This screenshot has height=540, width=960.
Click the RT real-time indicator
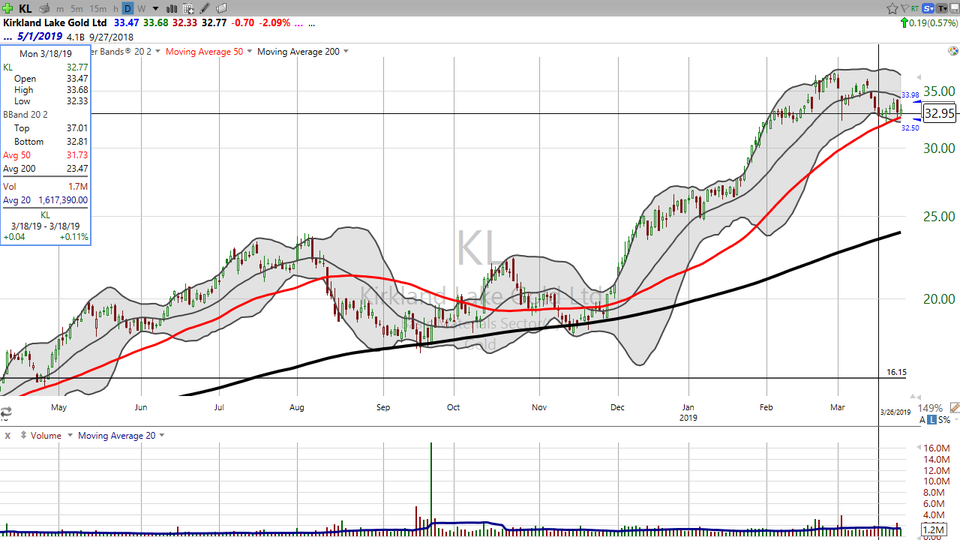(915, 8)
